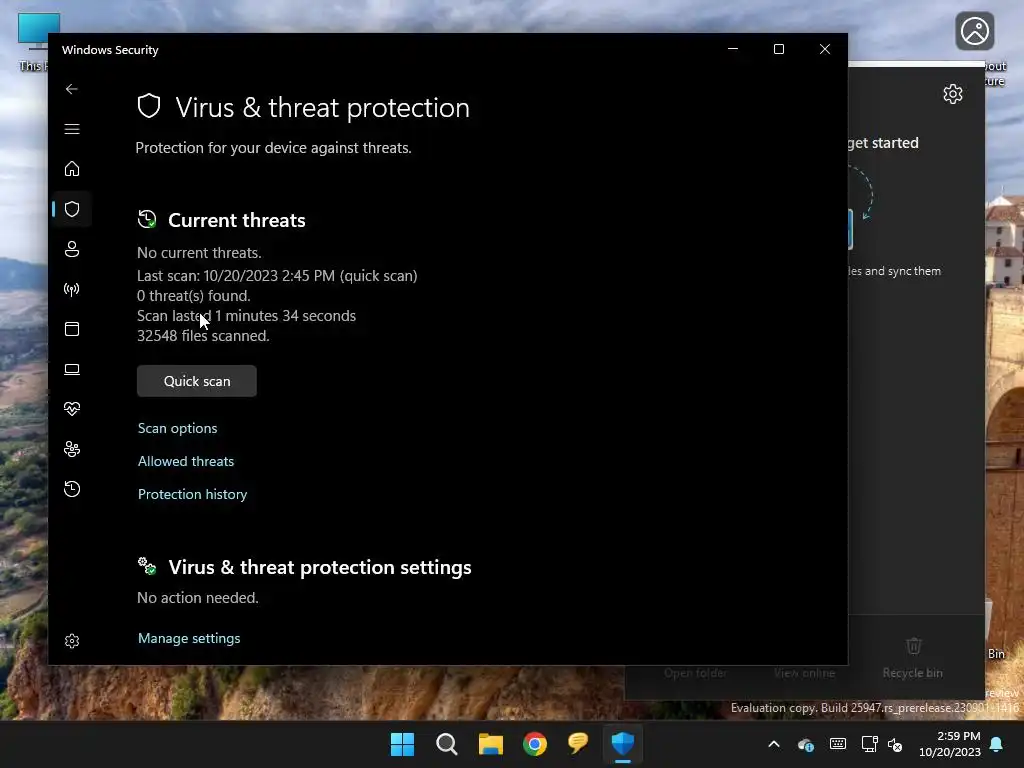Open Family options sidebar icon
The image size is (1024, 768).
[72, 449]
